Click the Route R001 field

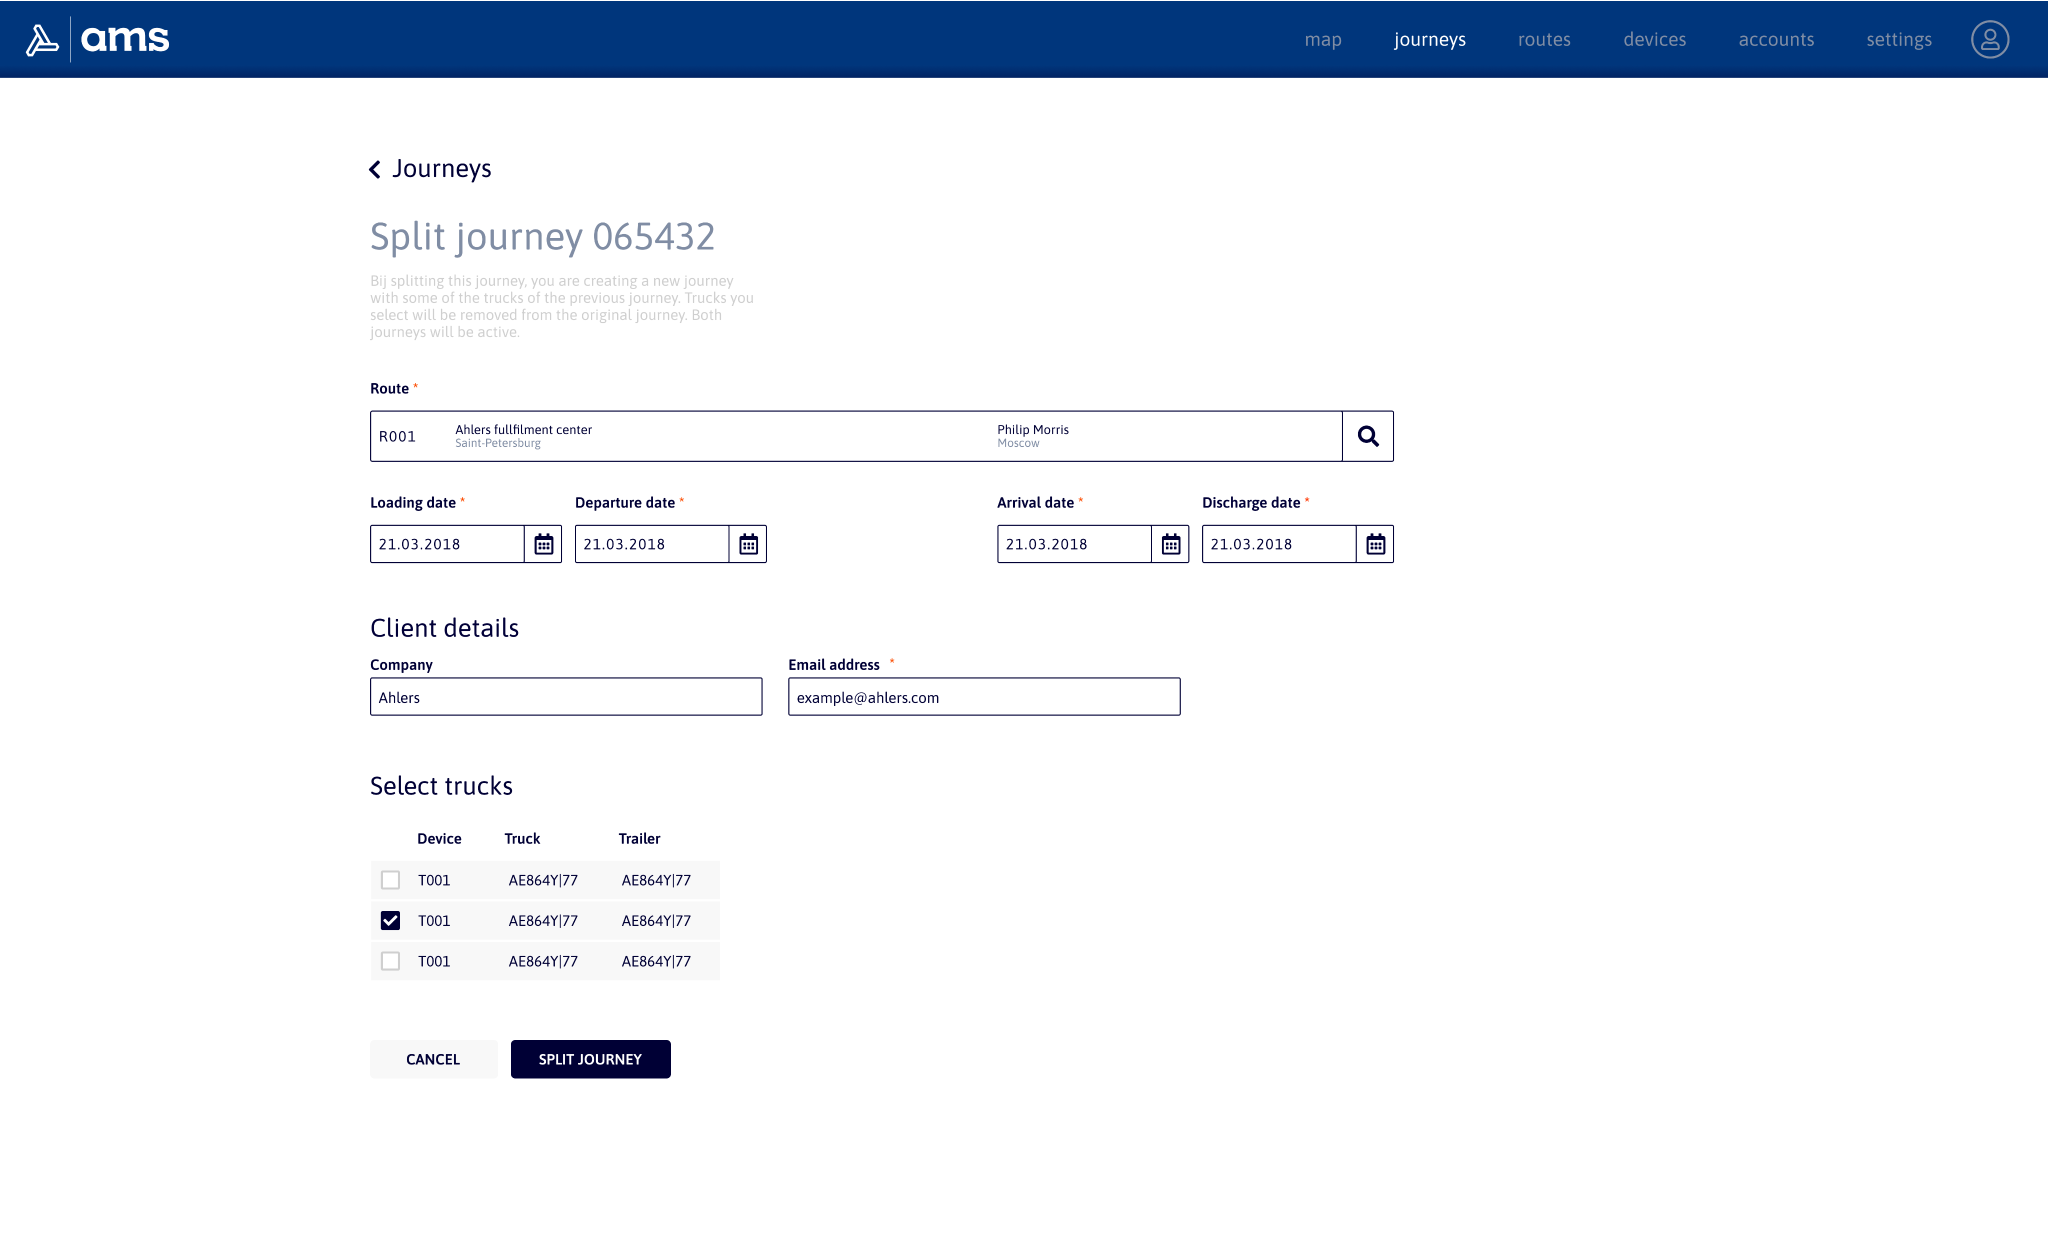click(856, 436)
